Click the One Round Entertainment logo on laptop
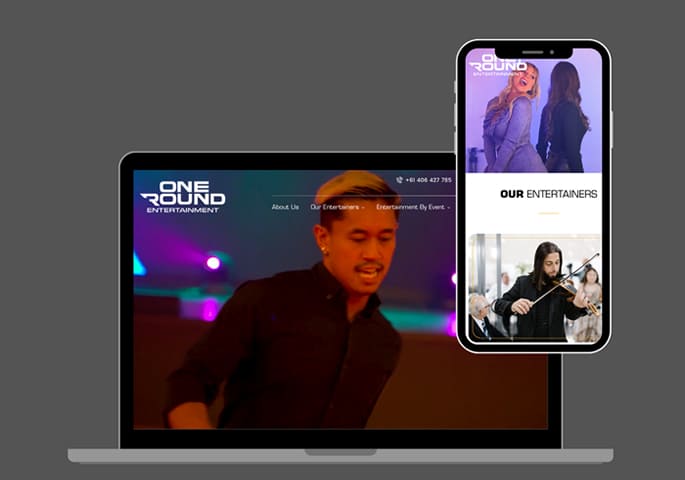 [182, 196]
